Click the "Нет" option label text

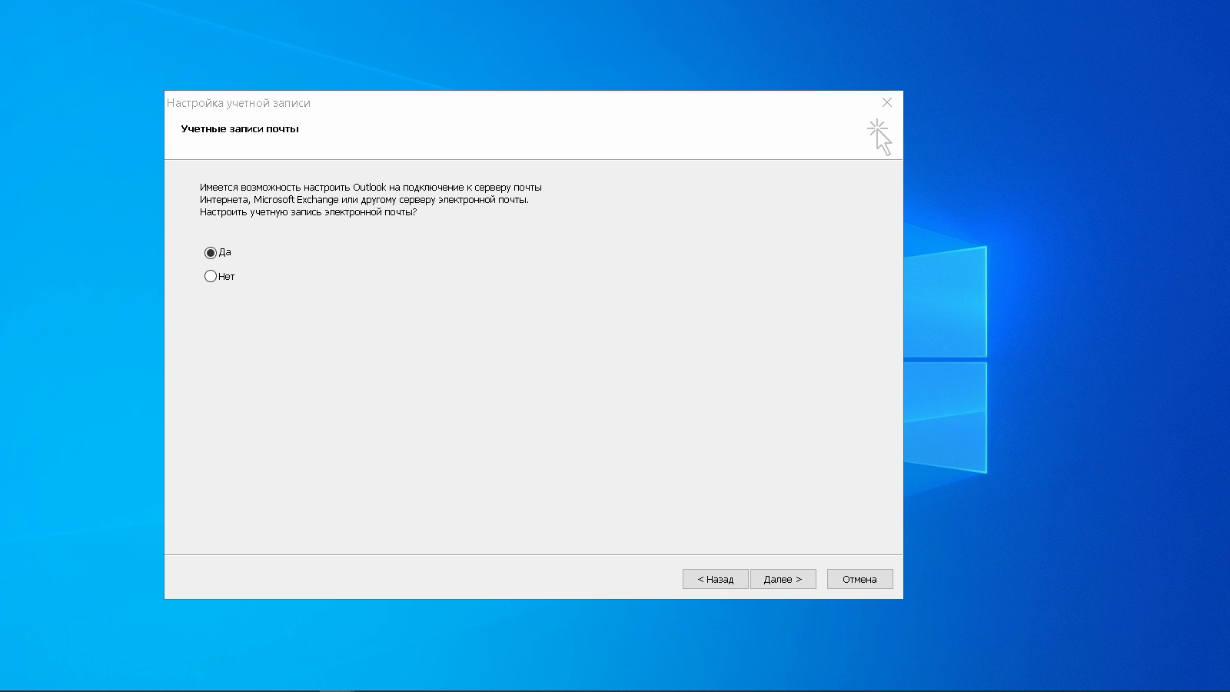(227, 277)
